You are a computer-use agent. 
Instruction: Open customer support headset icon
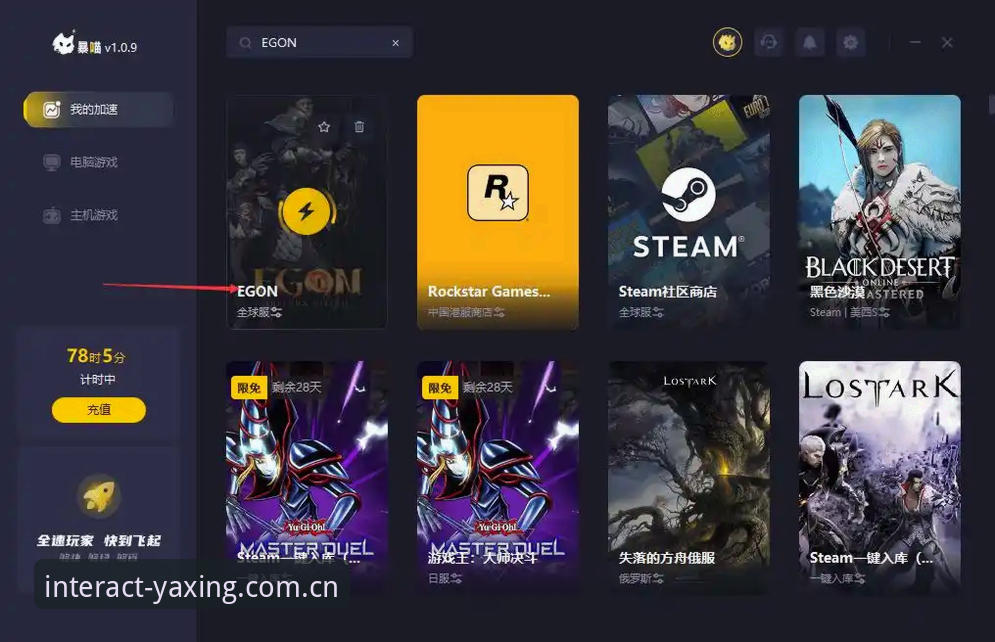[768, 43]
